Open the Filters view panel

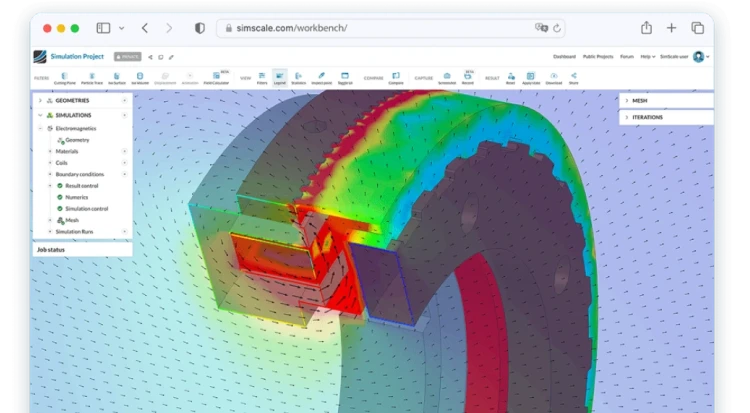click(x=262, y=78)
